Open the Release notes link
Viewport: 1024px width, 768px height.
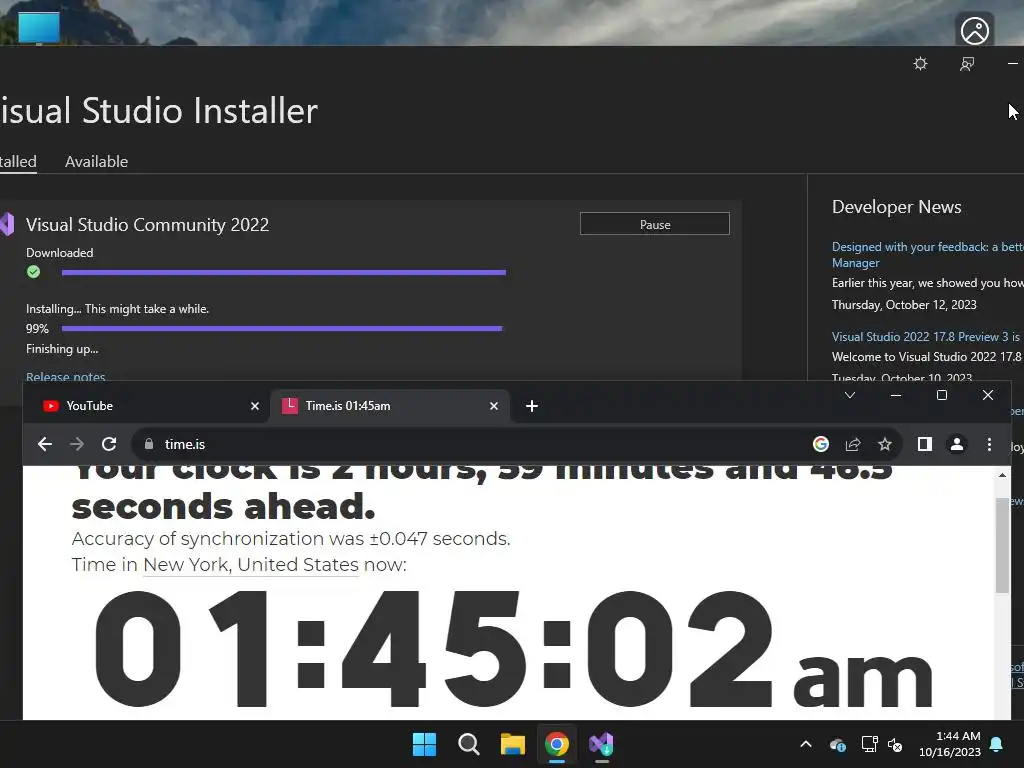point(65,376)
